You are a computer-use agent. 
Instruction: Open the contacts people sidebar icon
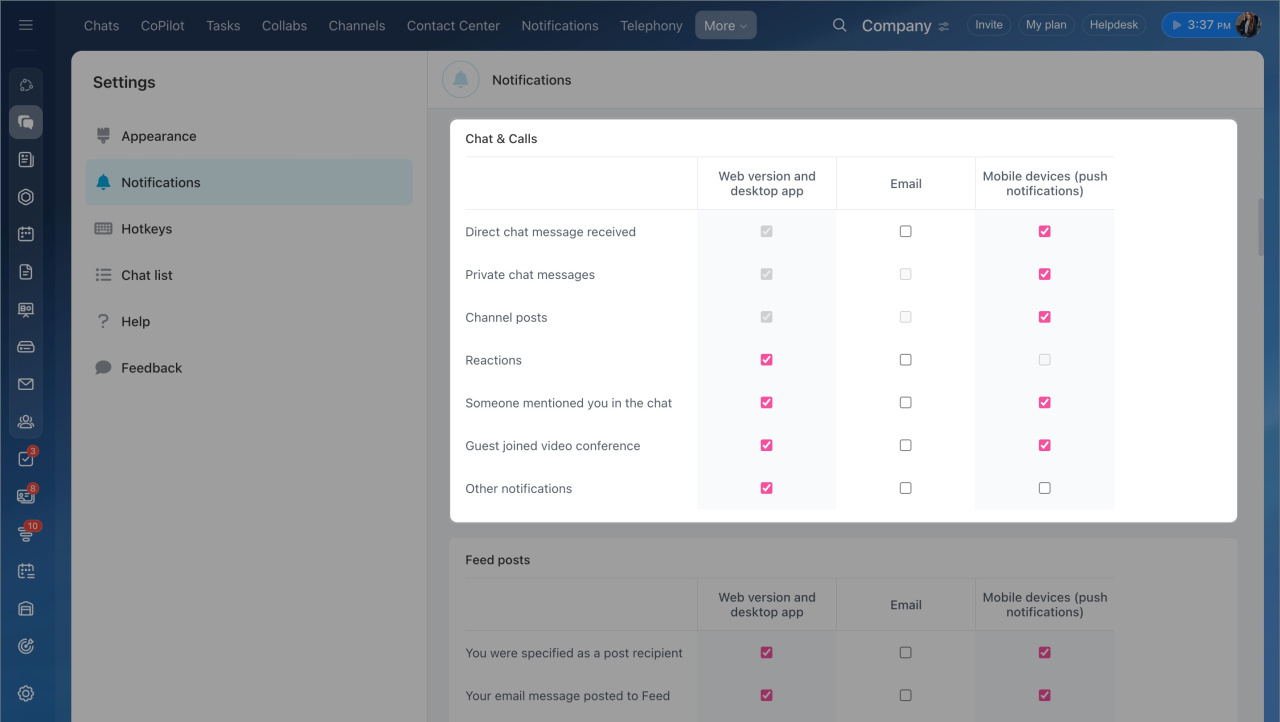pos(26,421)
